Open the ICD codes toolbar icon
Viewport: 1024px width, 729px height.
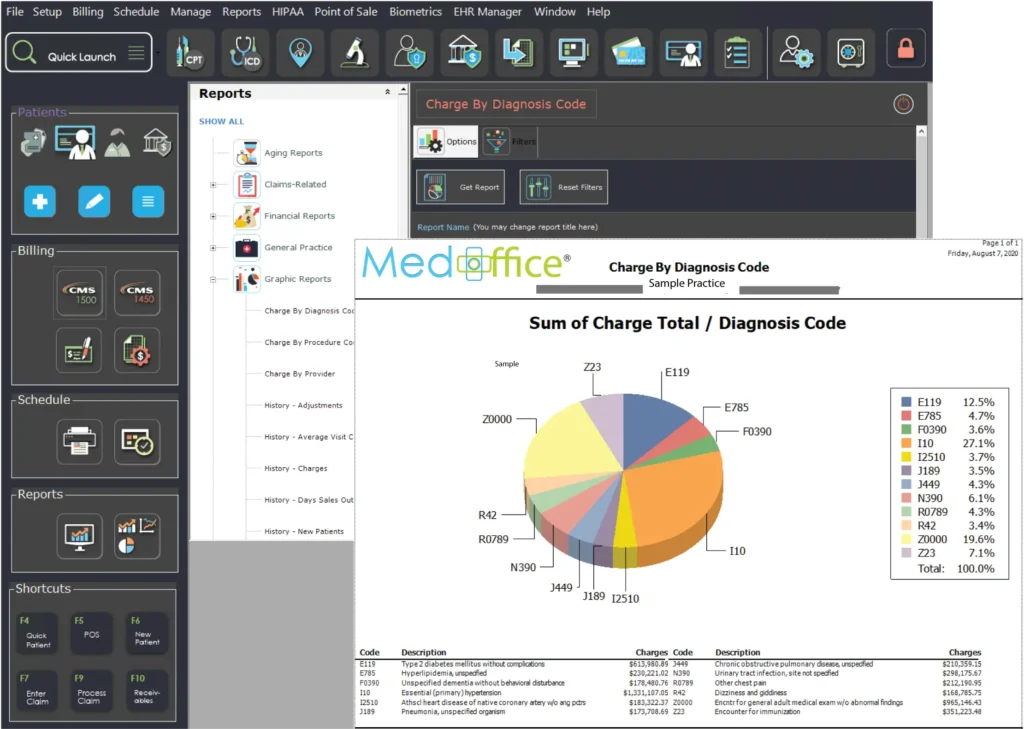(244, 53)
